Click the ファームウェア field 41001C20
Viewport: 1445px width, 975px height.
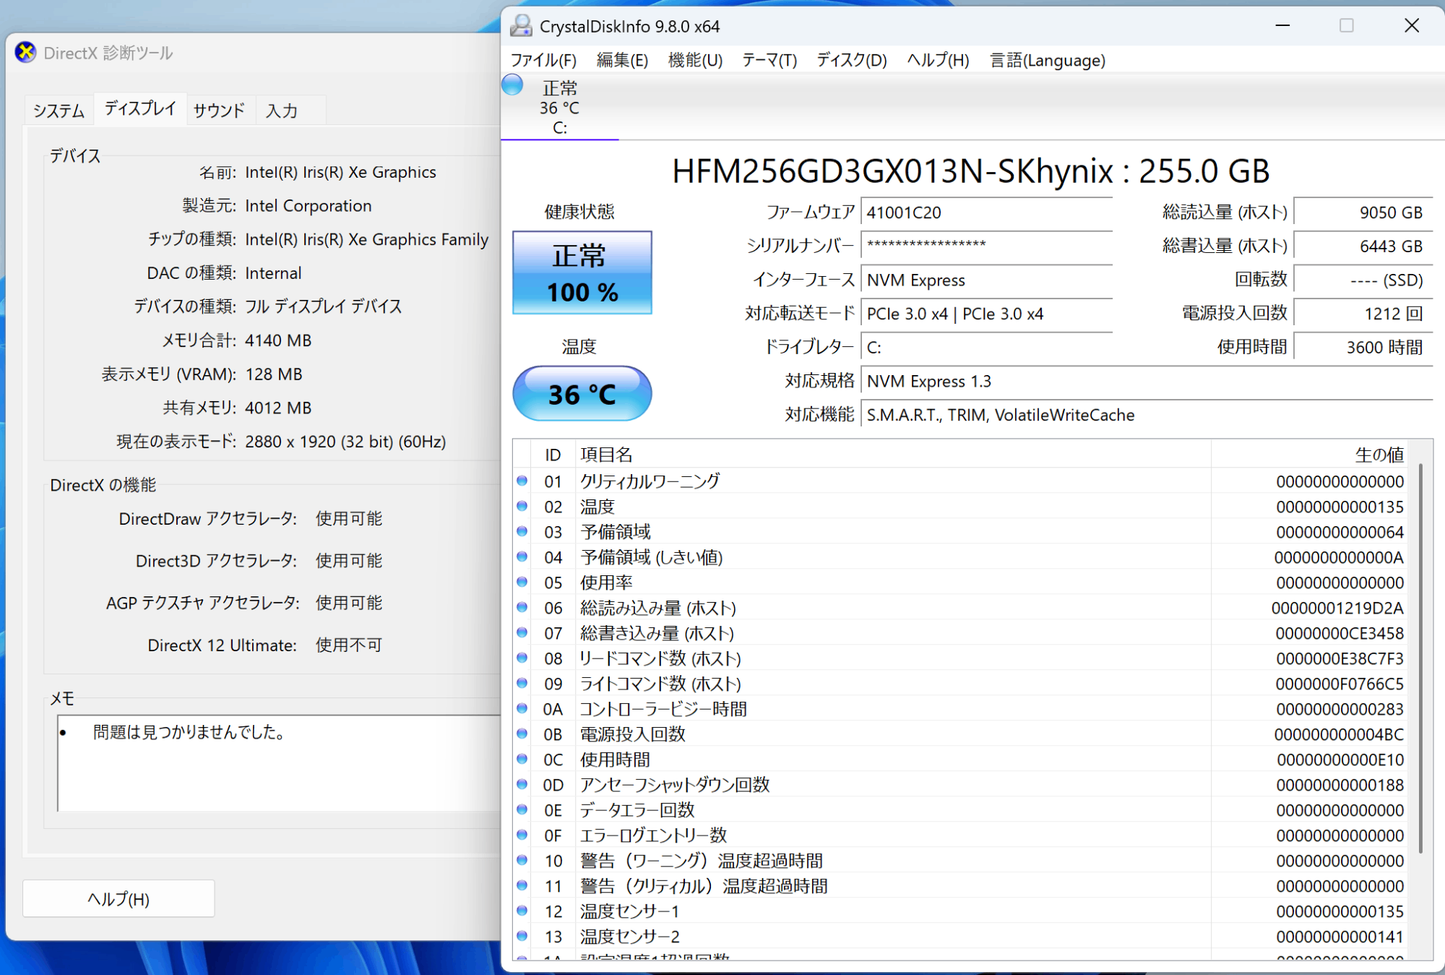(987, 212)
